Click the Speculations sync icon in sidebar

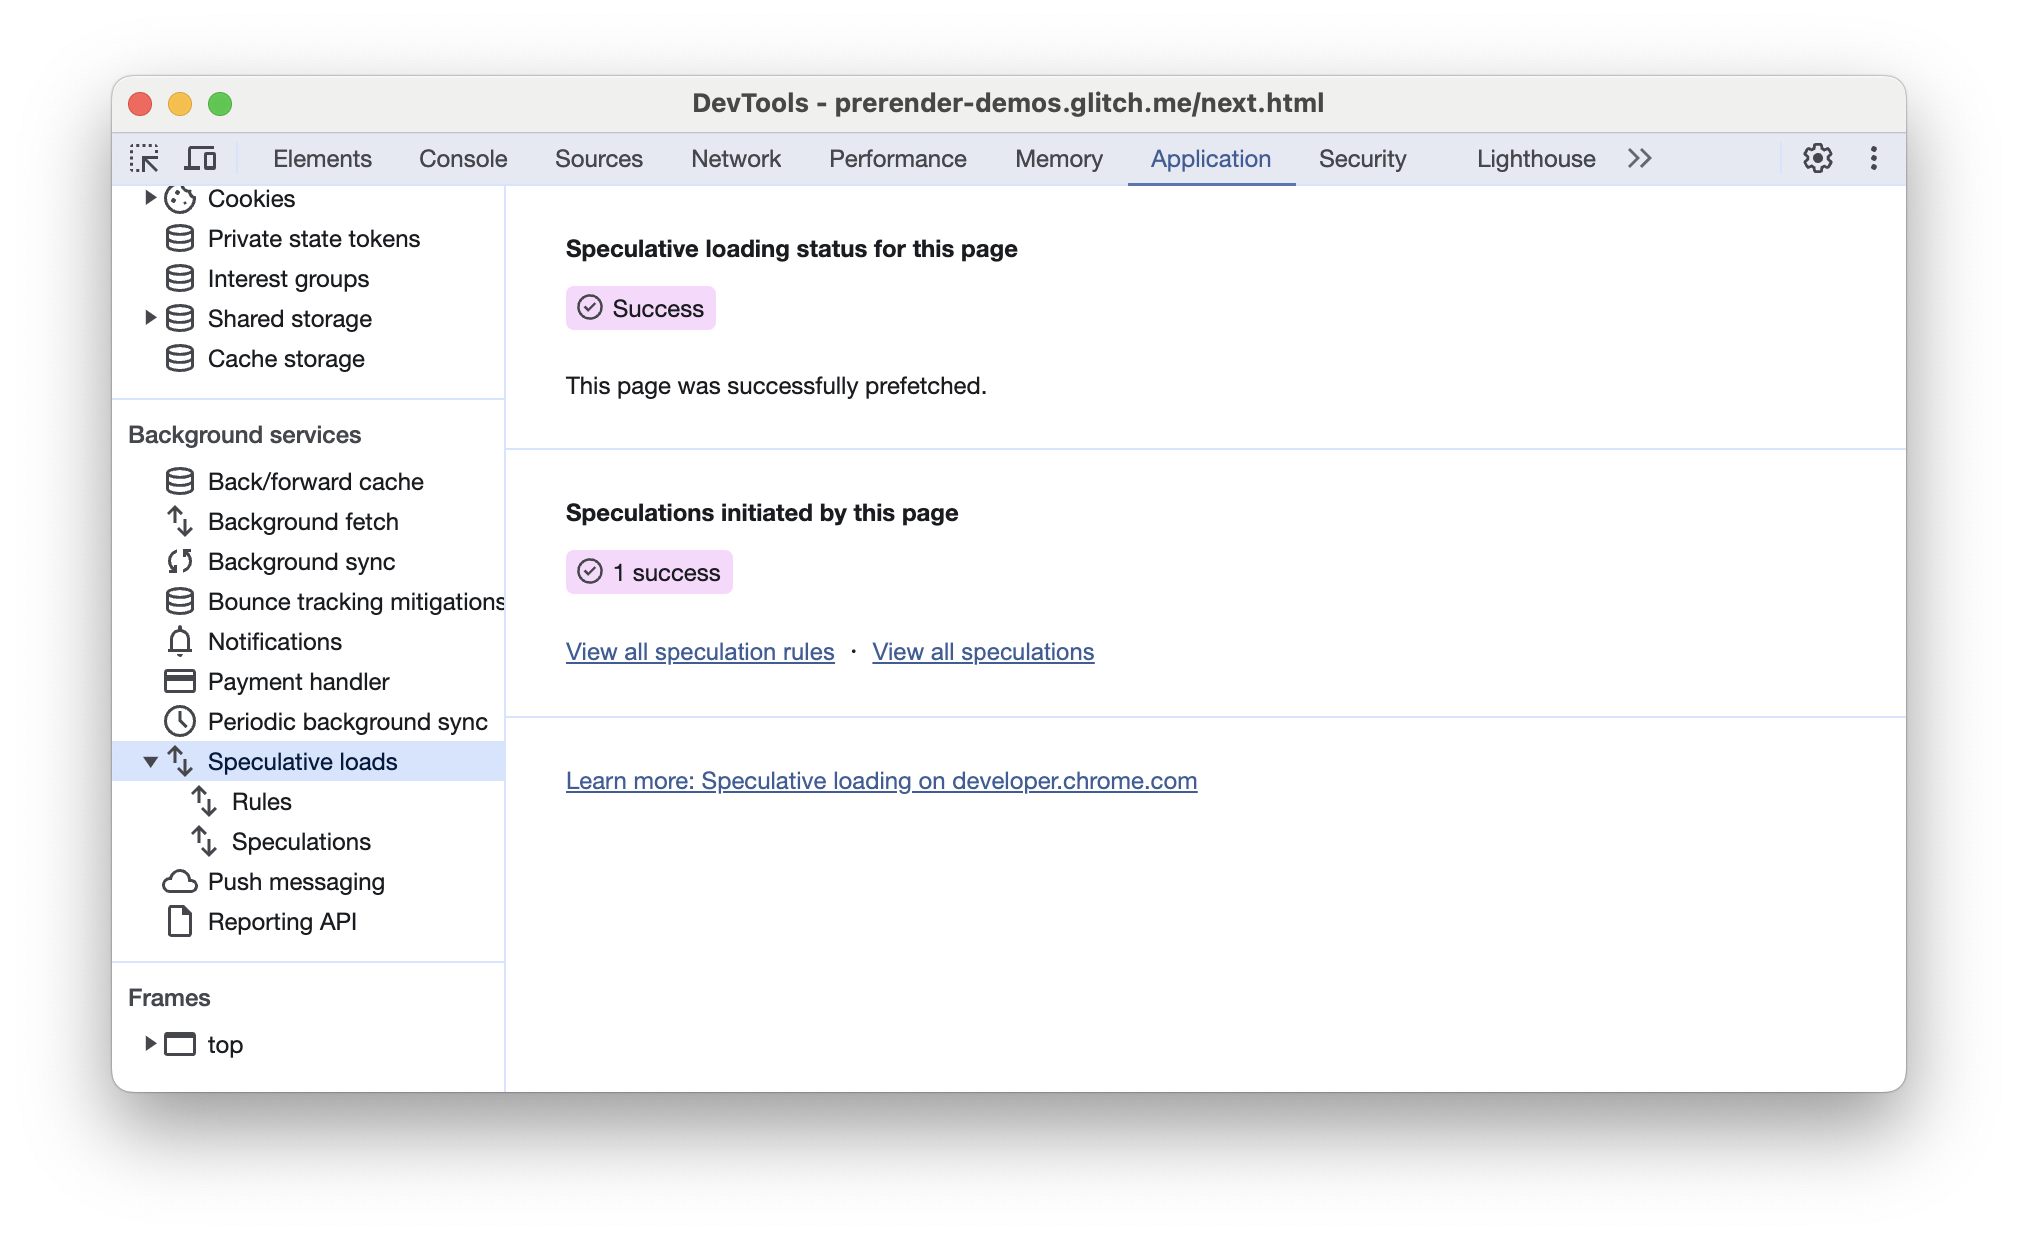(209, 841)
